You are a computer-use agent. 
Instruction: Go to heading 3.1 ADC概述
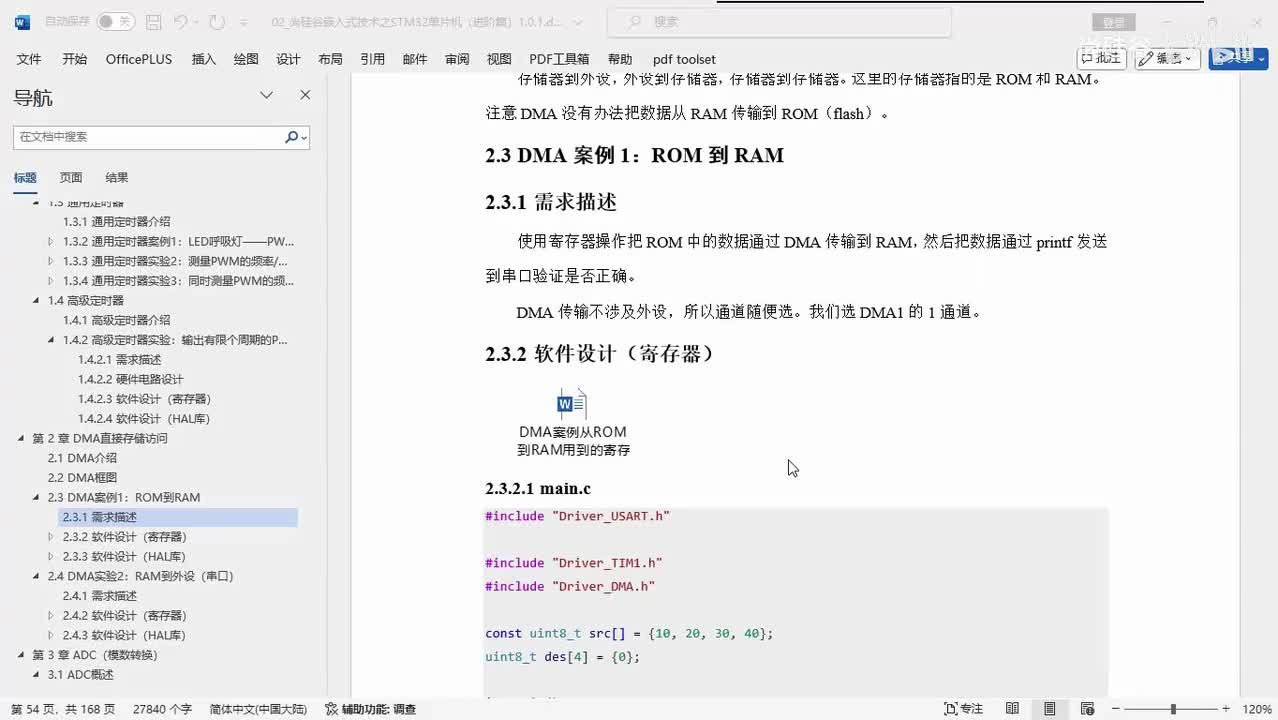(x=81, y=675)
